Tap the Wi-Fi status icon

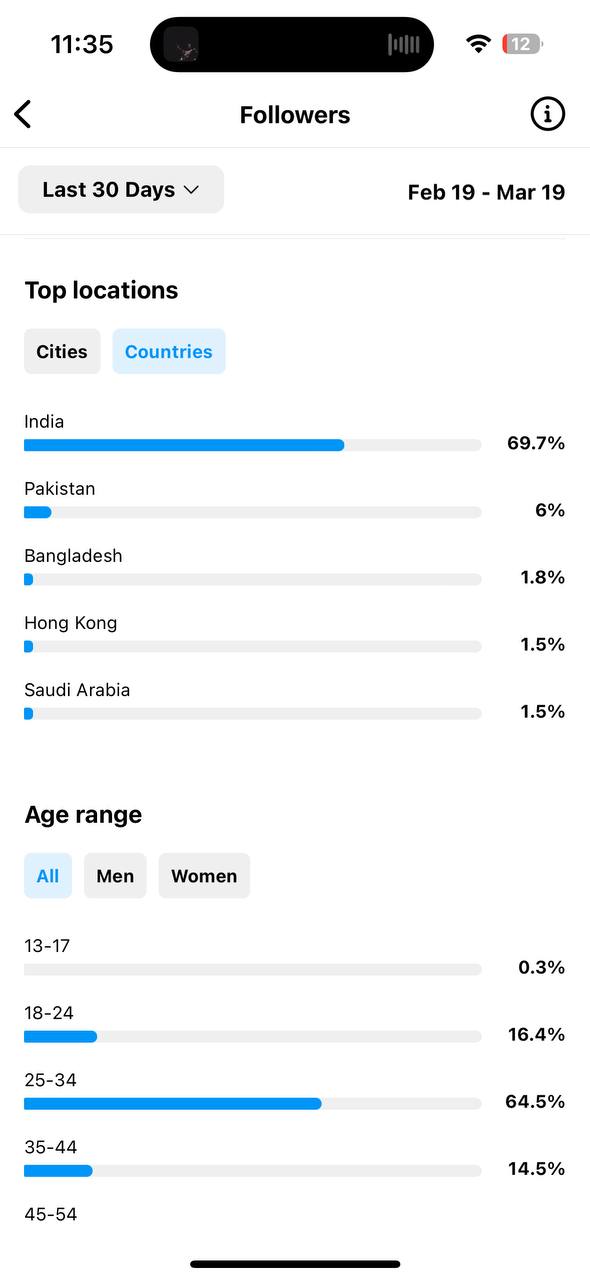(x=479, y=44)
